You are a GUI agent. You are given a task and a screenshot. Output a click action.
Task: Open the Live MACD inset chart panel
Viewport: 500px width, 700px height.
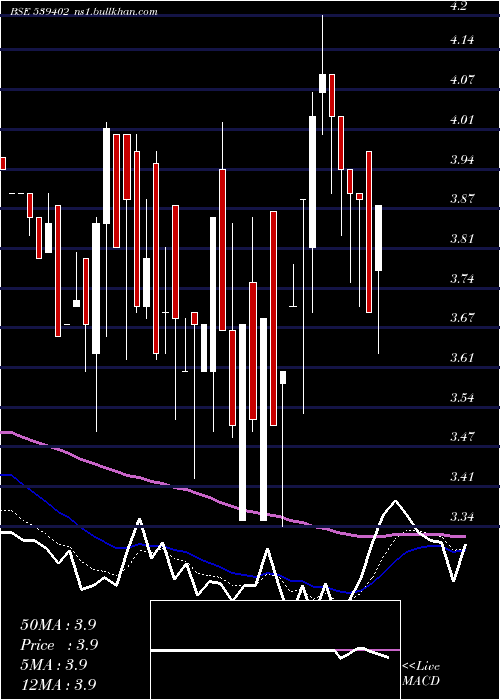point(275,650)
